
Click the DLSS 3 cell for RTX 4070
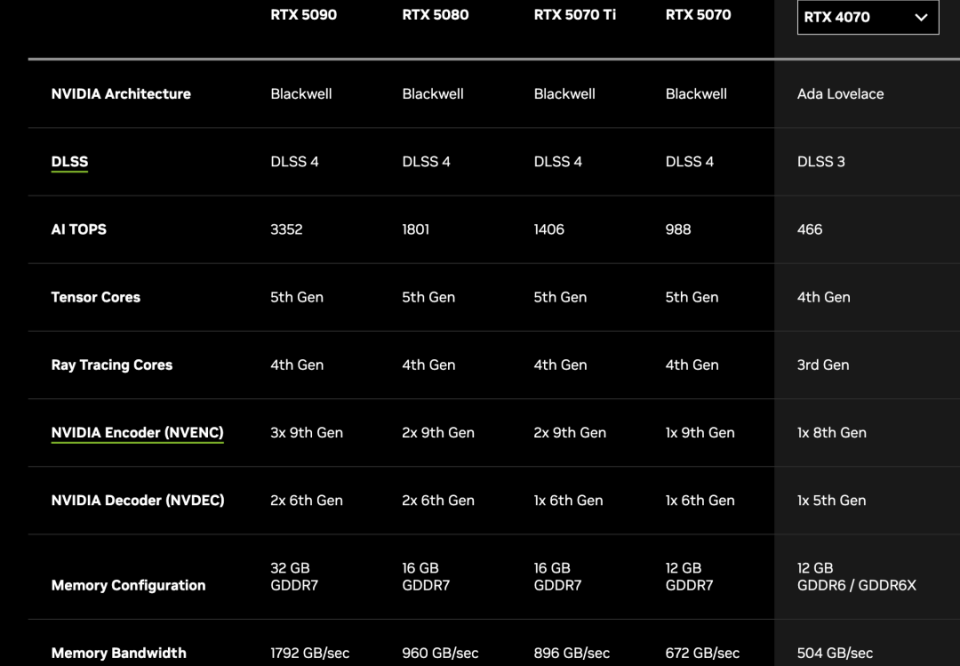click(x=821, y=161)
